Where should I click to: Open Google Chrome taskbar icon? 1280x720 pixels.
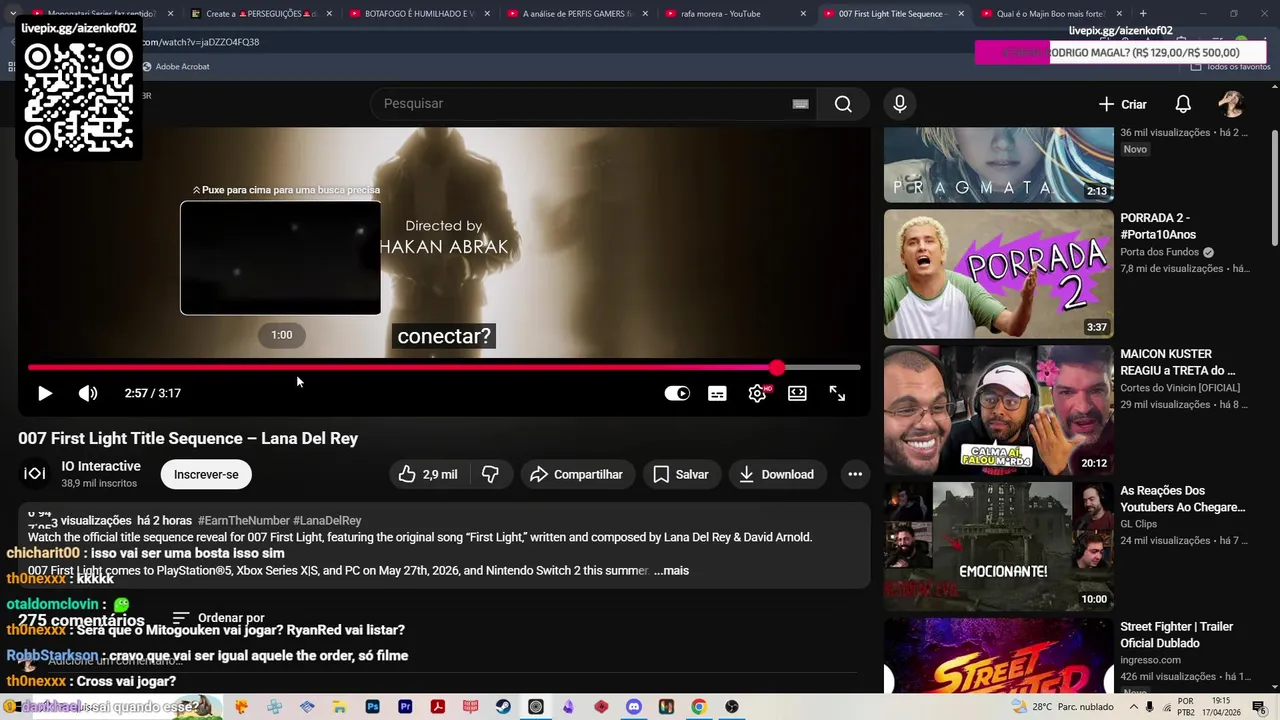coord(698,707)
